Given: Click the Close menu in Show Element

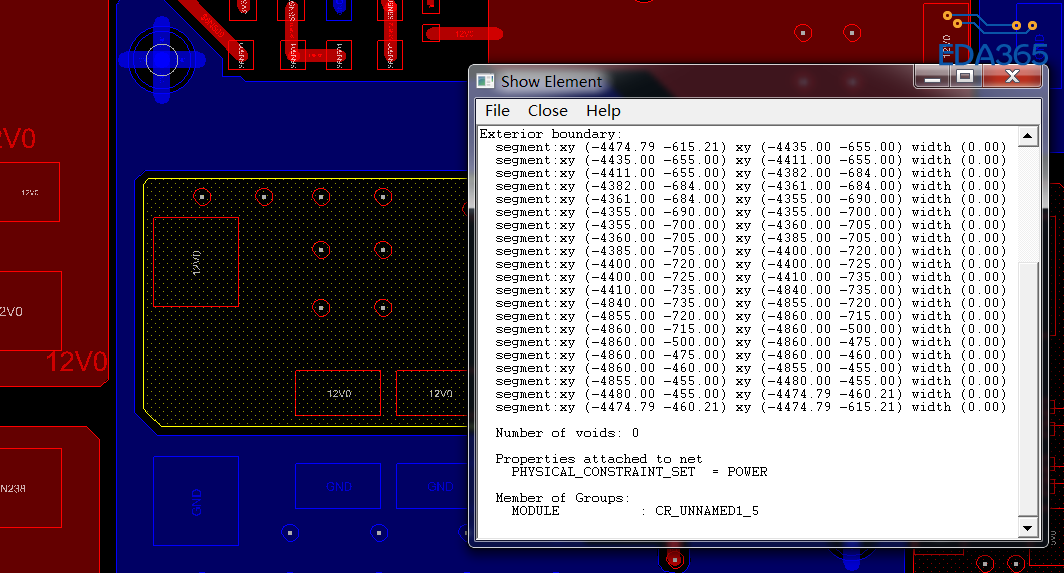Looking at the screenshot, I should tap(548, 111).
